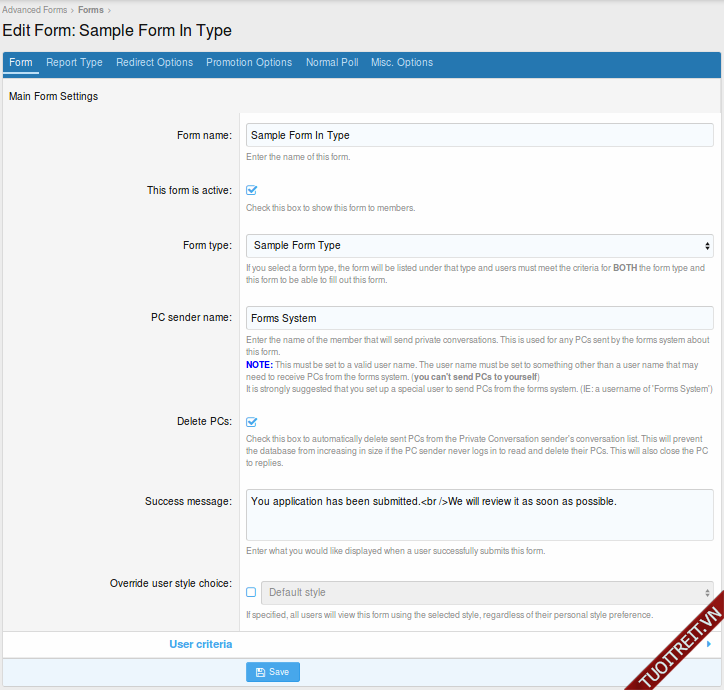
Task: Go to the Normal Poll tab
Action: [332, 62]
